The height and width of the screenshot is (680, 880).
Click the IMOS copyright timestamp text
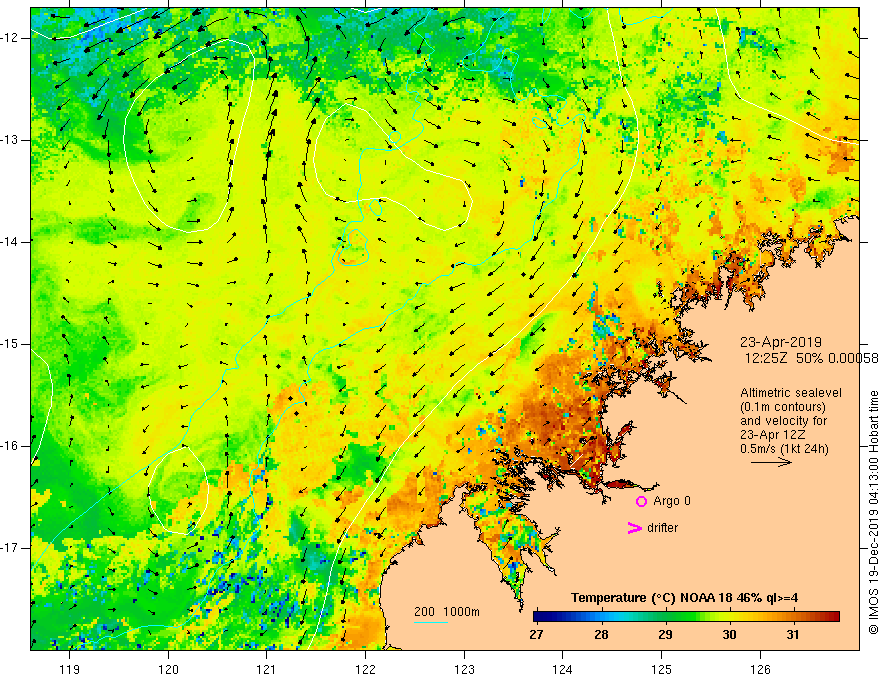(873, 513)
